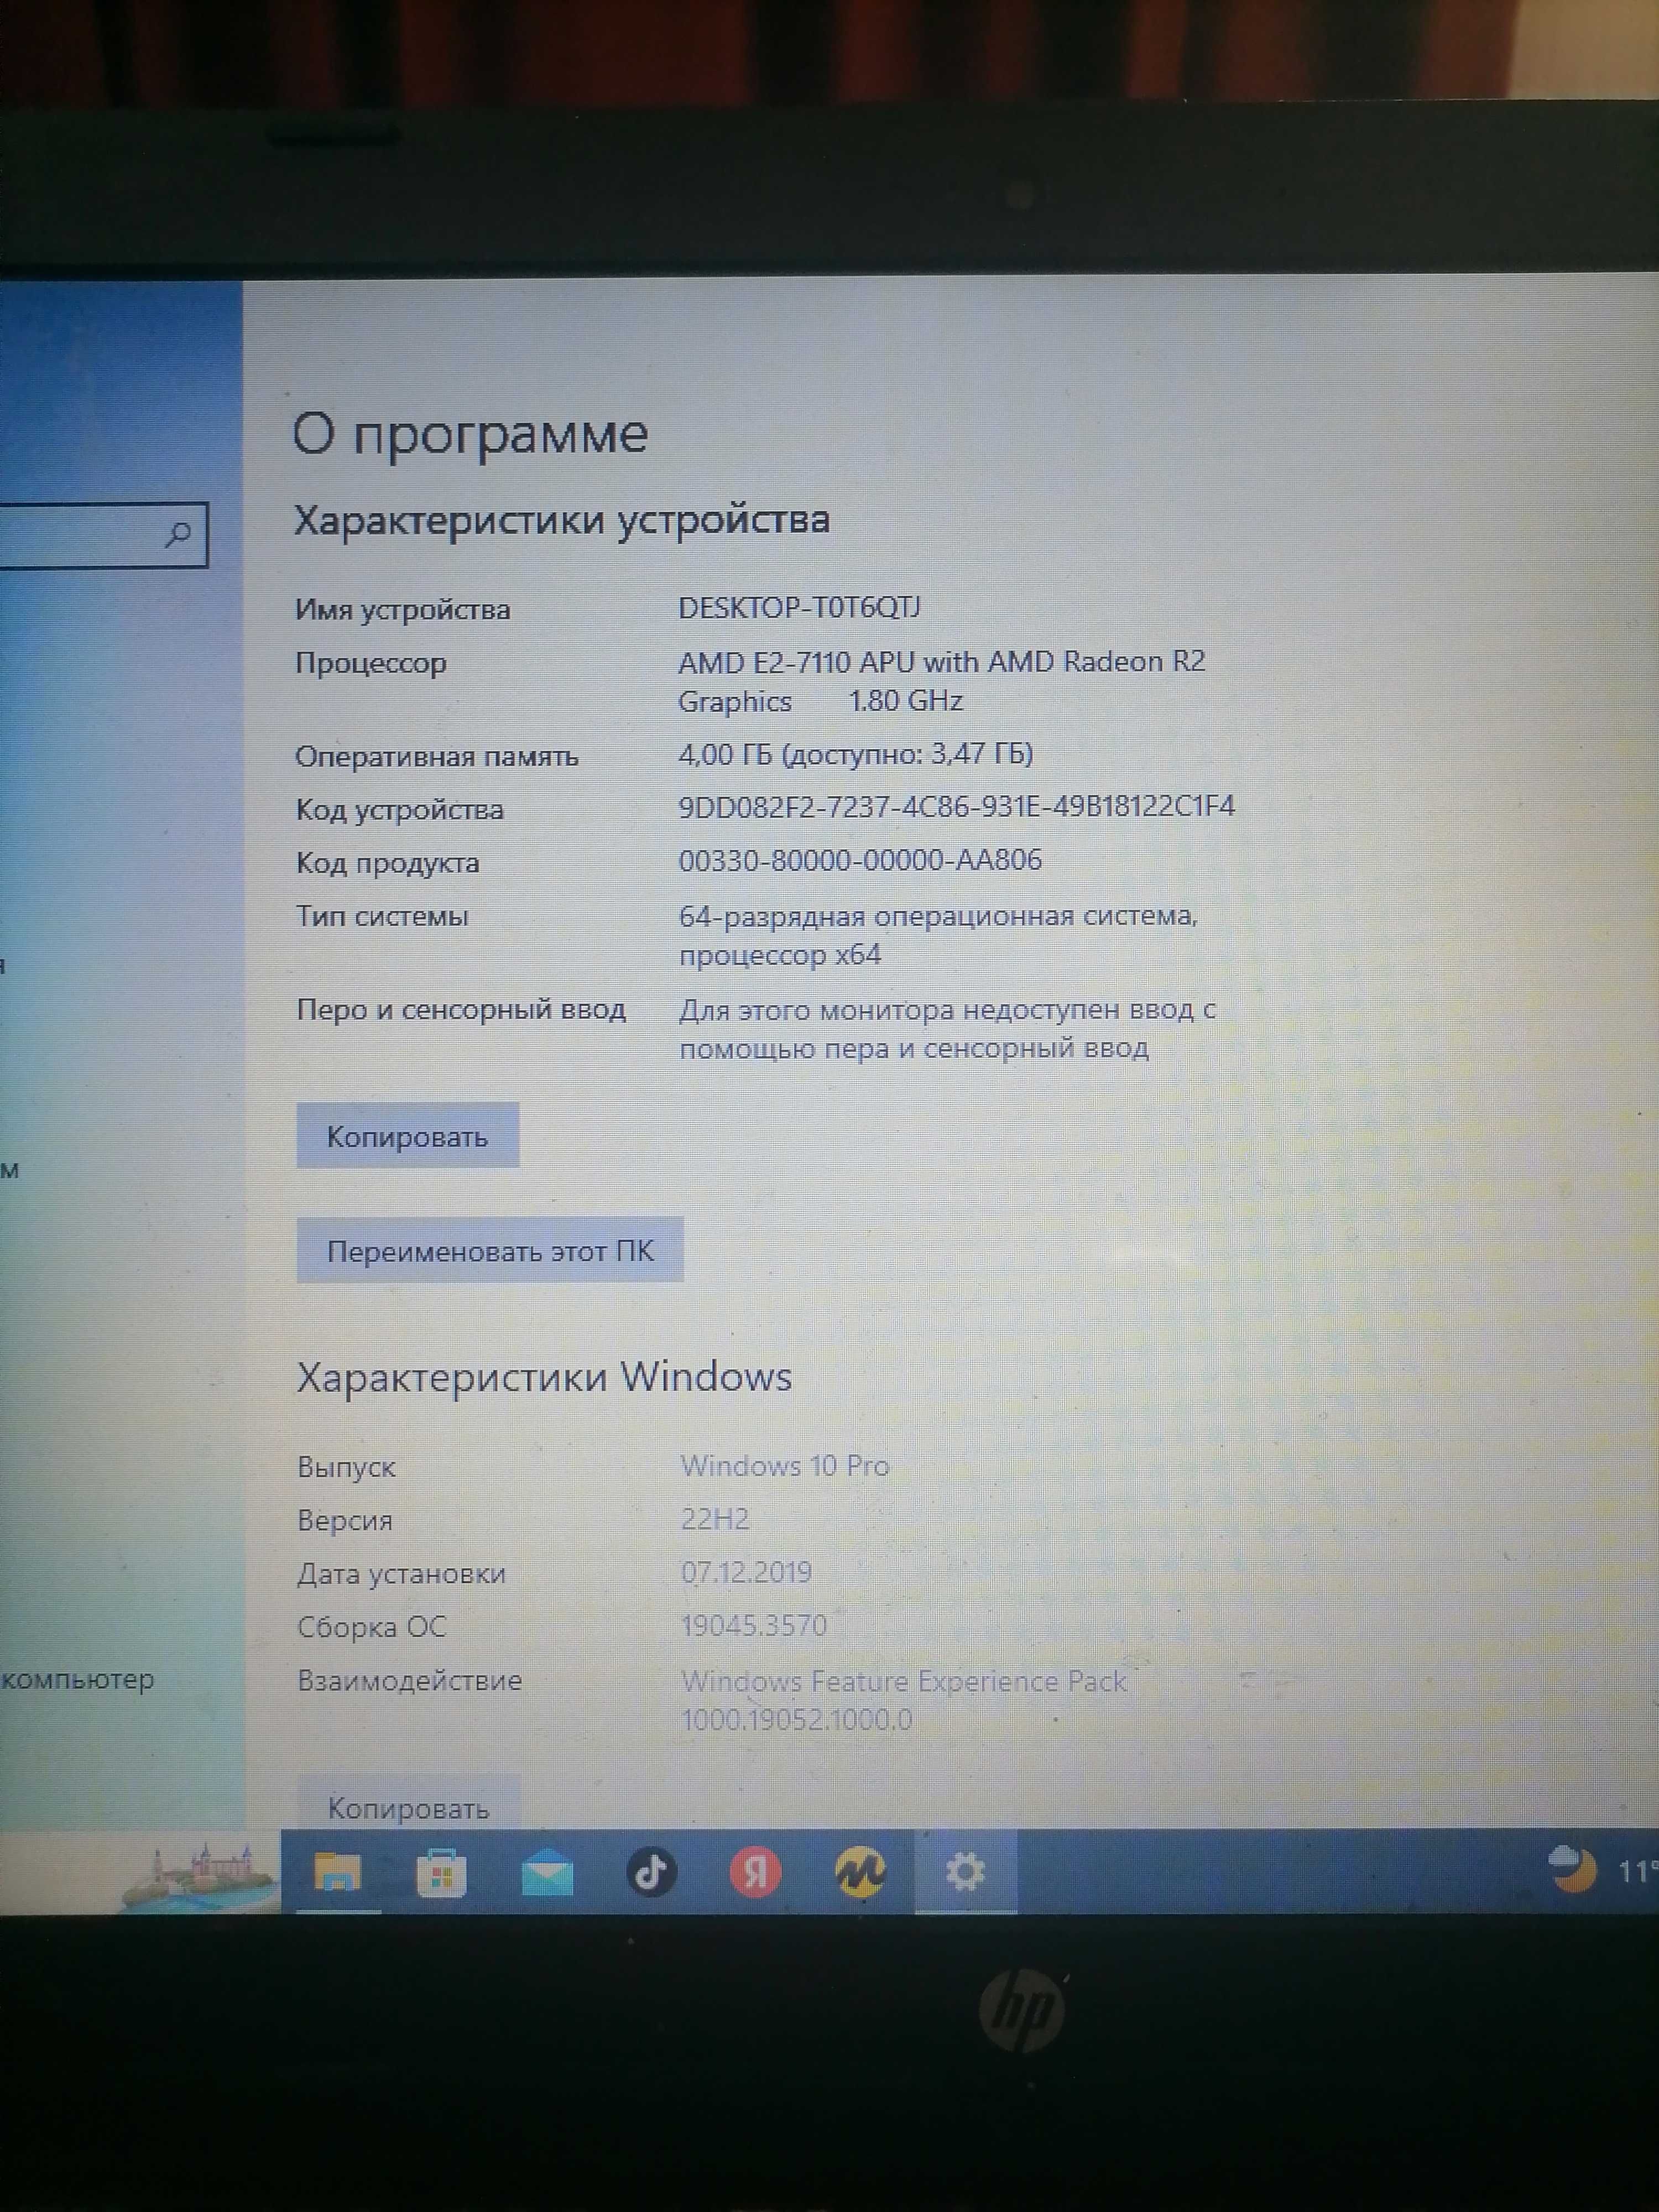The image size is (1659, 2212).
Task: Click the Windows 10 Pro edition value
Action: [x=785, y=1466]
